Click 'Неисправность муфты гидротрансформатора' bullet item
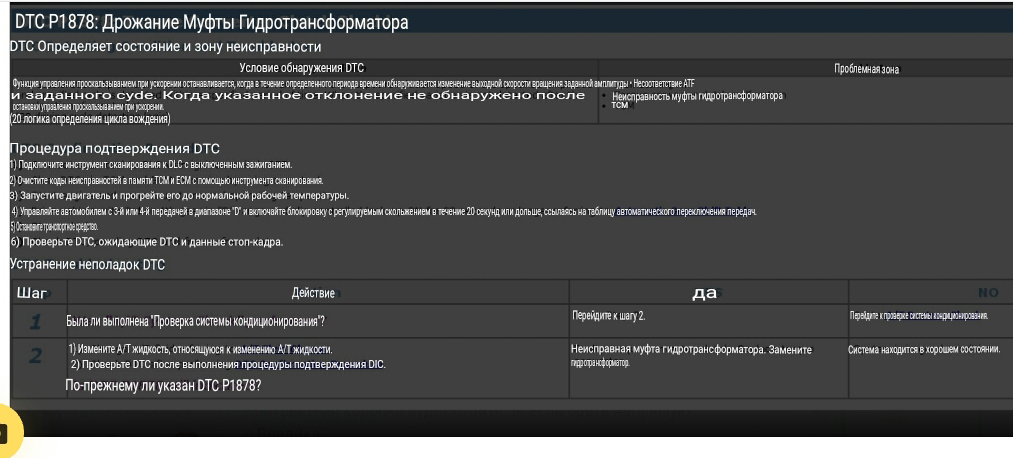1013x458 pixels. [x=697, y=96]
